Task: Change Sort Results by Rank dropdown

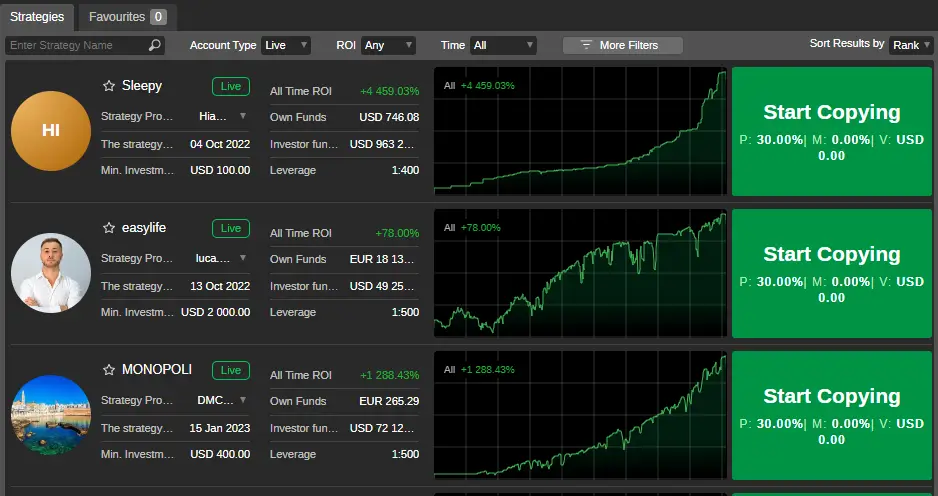Action: tap(911, 45)
